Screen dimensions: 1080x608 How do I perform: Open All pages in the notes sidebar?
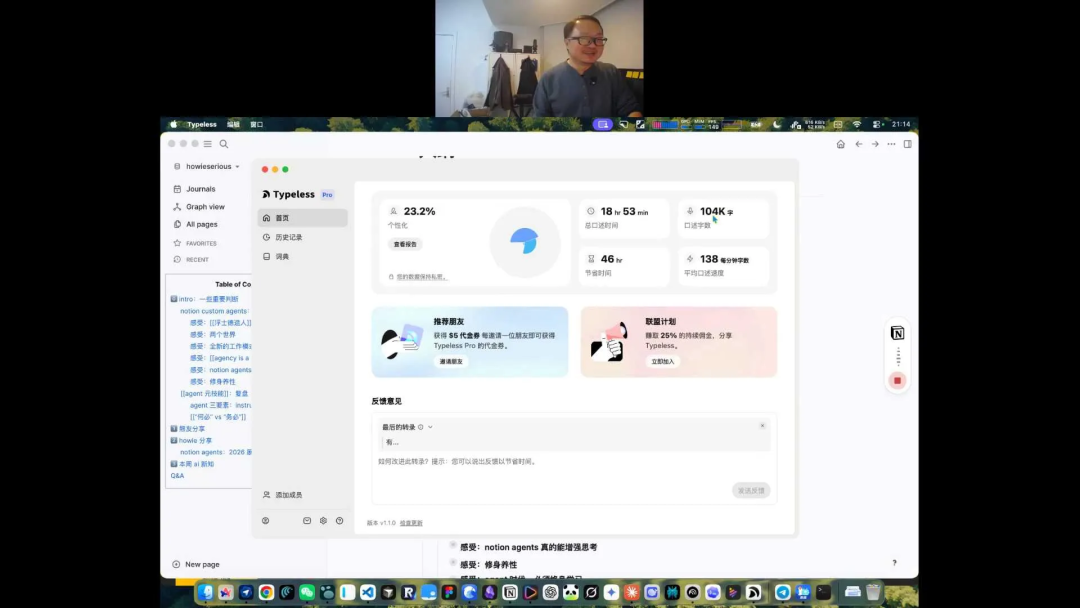201,224
